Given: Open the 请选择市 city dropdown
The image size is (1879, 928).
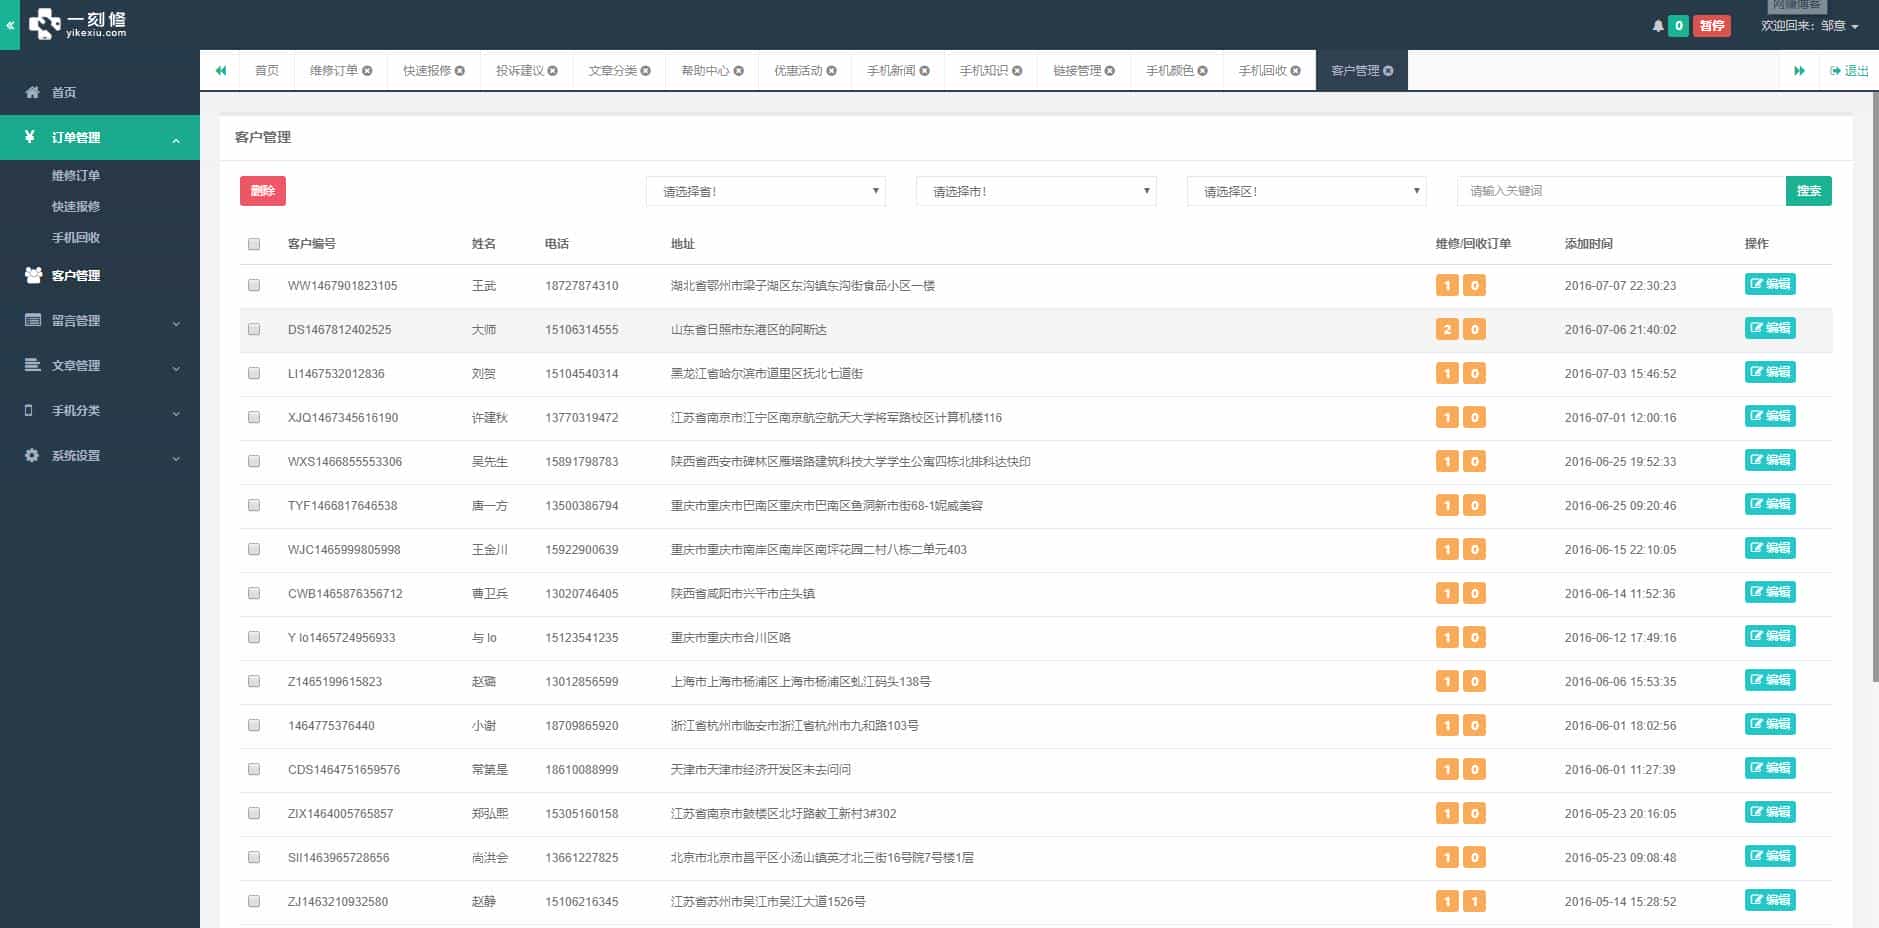Looking at the screenshot, I should point(1035,190).
